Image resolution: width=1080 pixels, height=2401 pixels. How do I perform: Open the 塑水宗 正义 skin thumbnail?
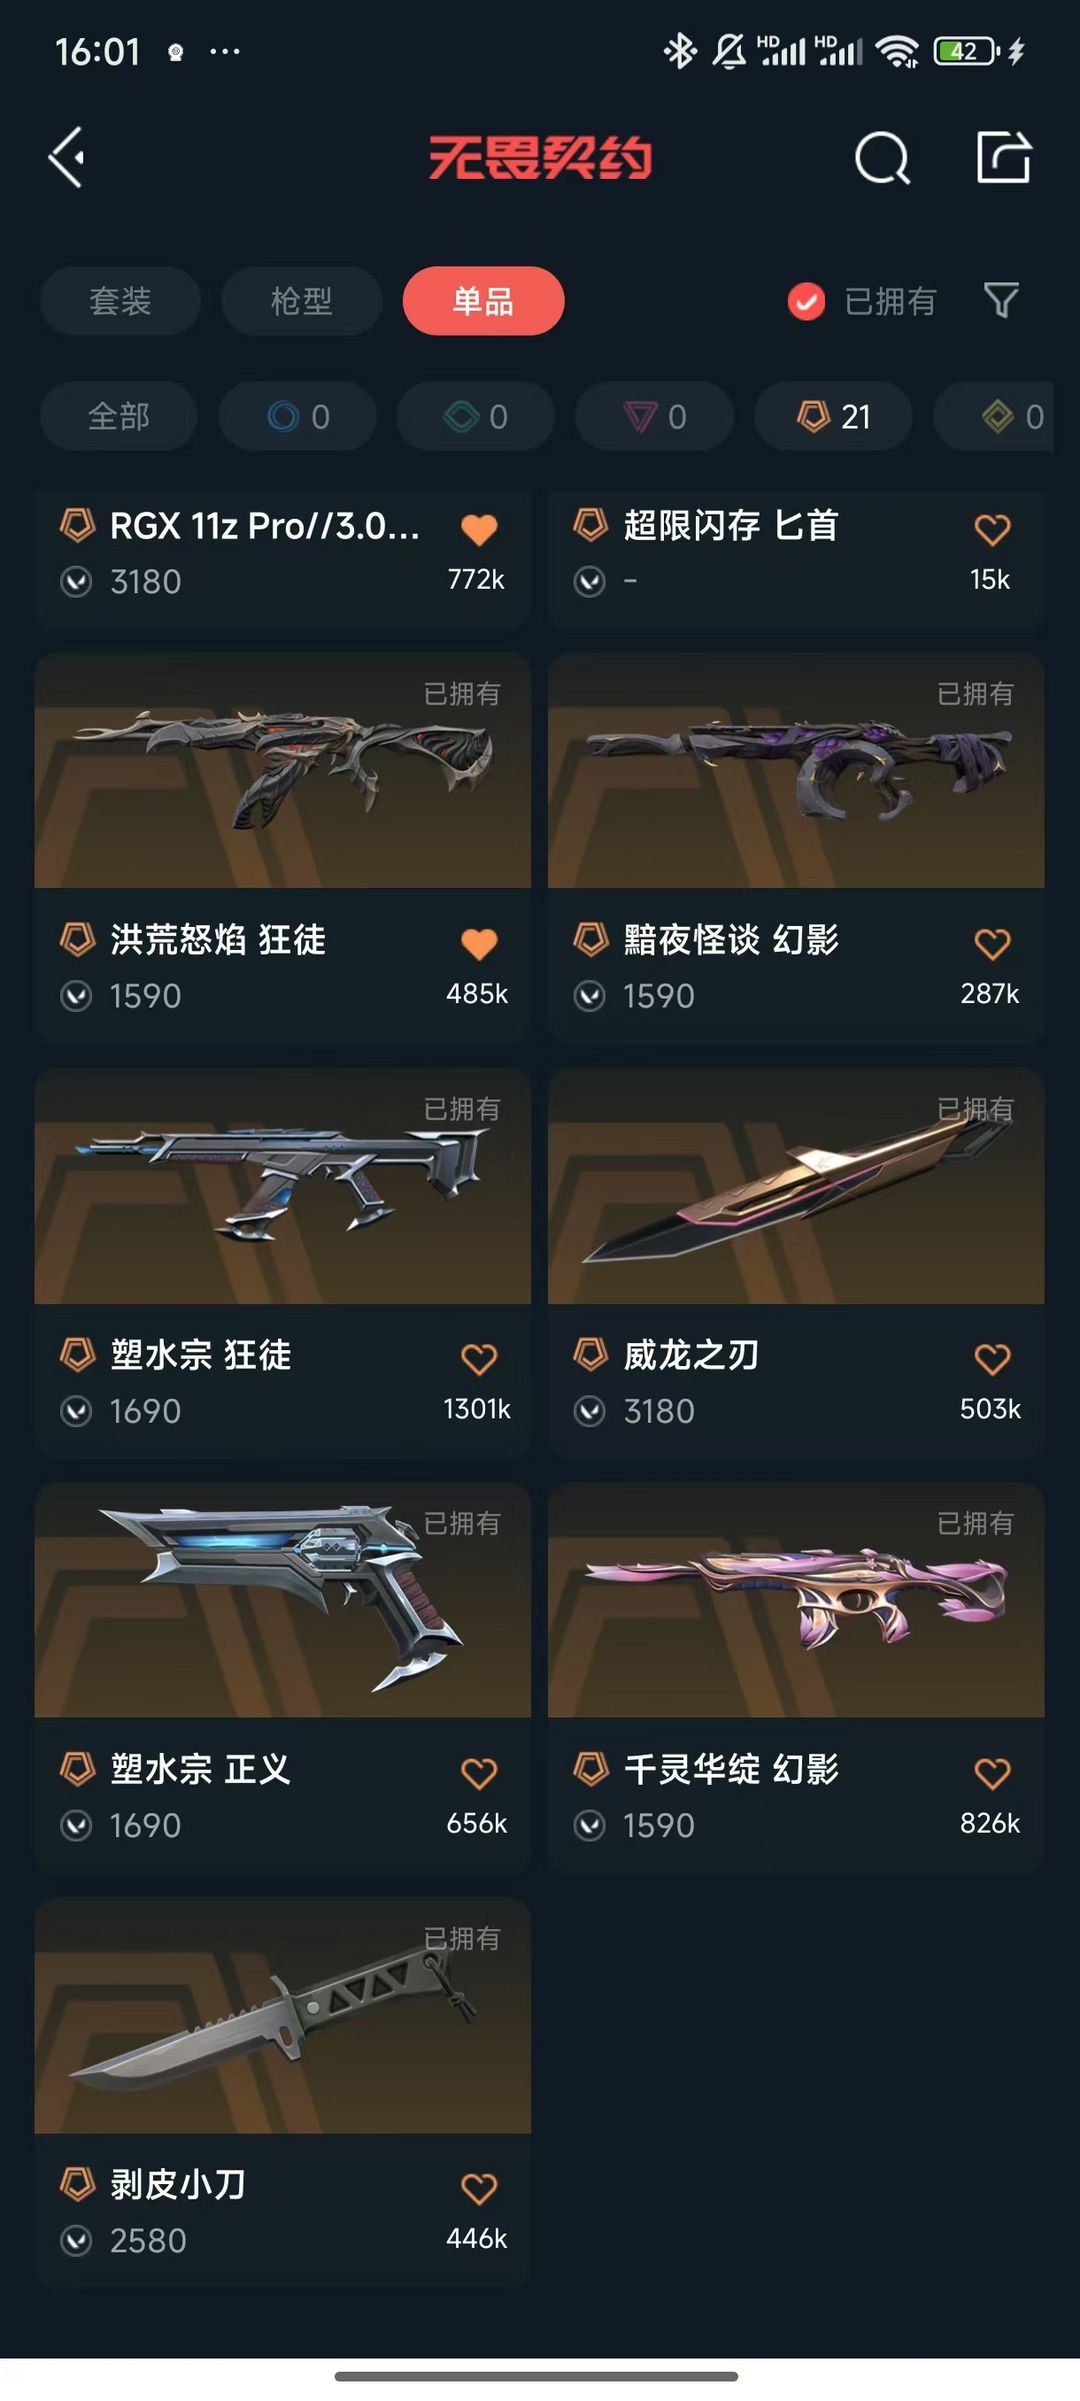tap(283, 1600)
